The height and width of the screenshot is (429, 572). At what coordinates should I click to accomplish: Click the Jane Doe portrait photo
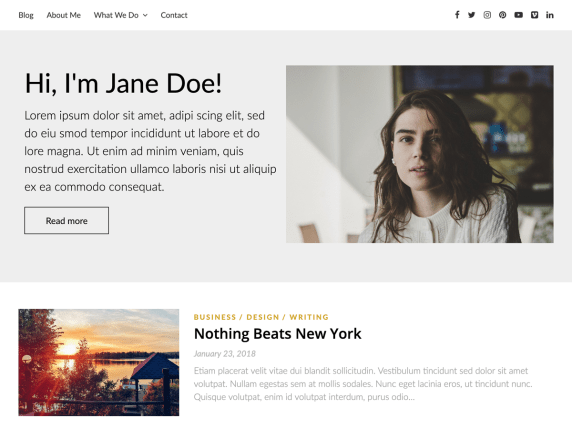[x=420, y=154]
